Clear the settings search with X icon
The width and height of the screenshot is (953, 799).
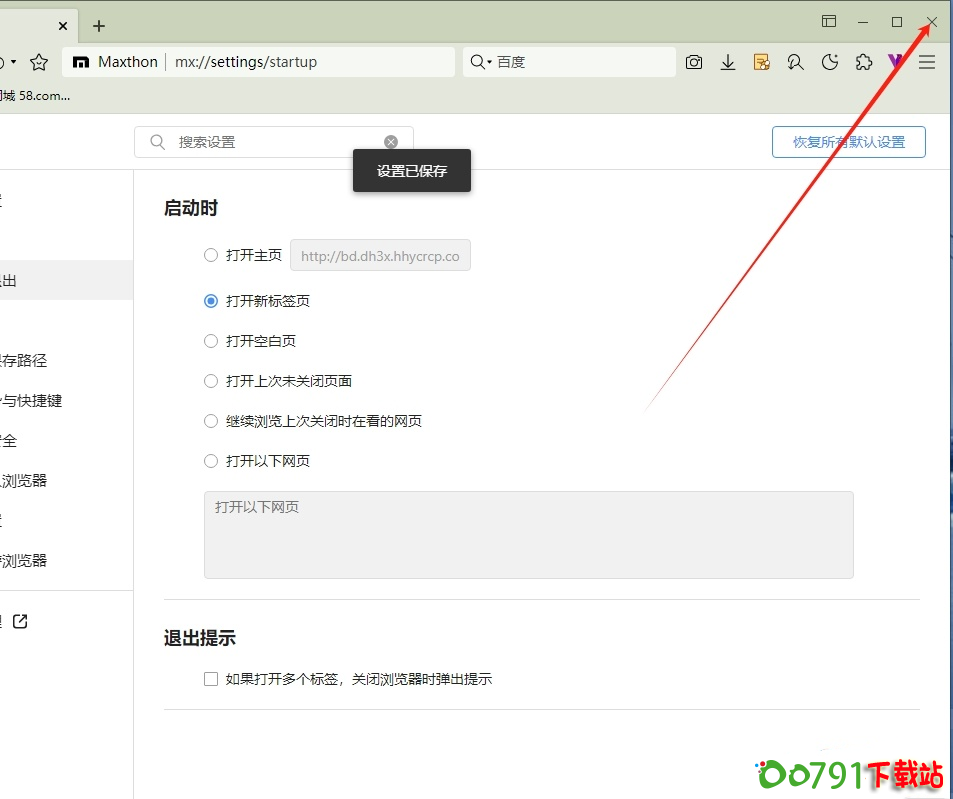point(391,142)
